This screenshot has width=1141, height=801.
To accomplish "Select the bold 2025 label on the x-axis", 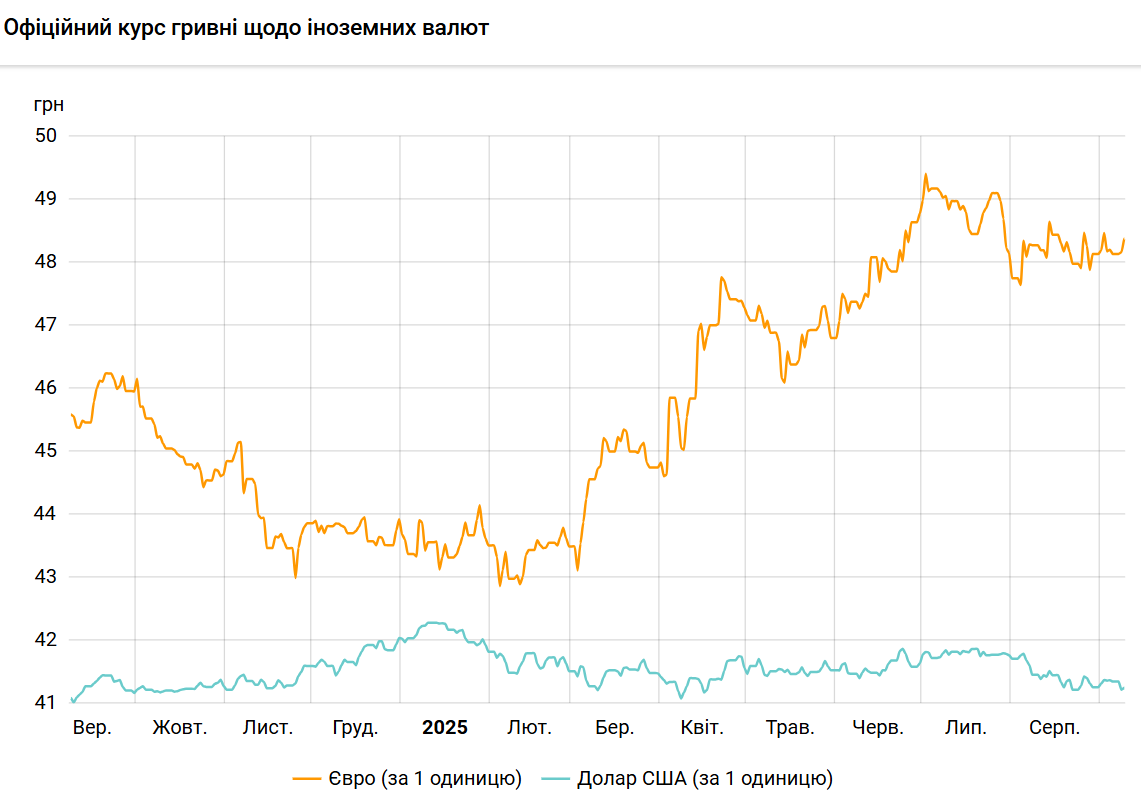I will point(444,728).
